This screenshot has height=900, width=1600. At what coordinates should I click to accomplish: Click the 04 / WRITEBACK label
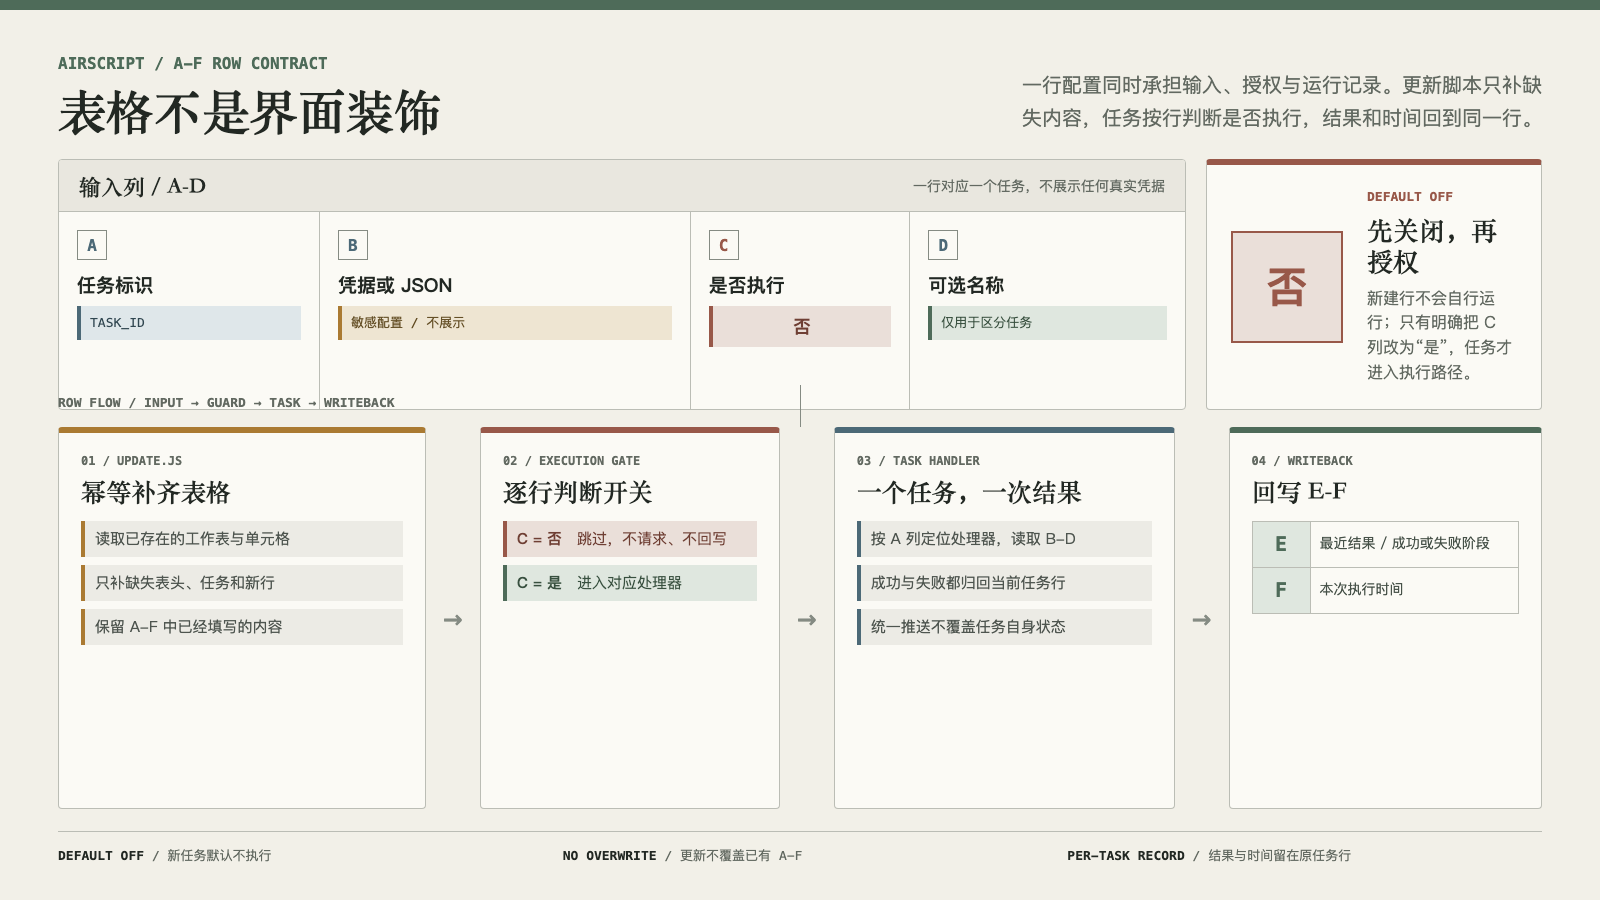click(1302, 461)
